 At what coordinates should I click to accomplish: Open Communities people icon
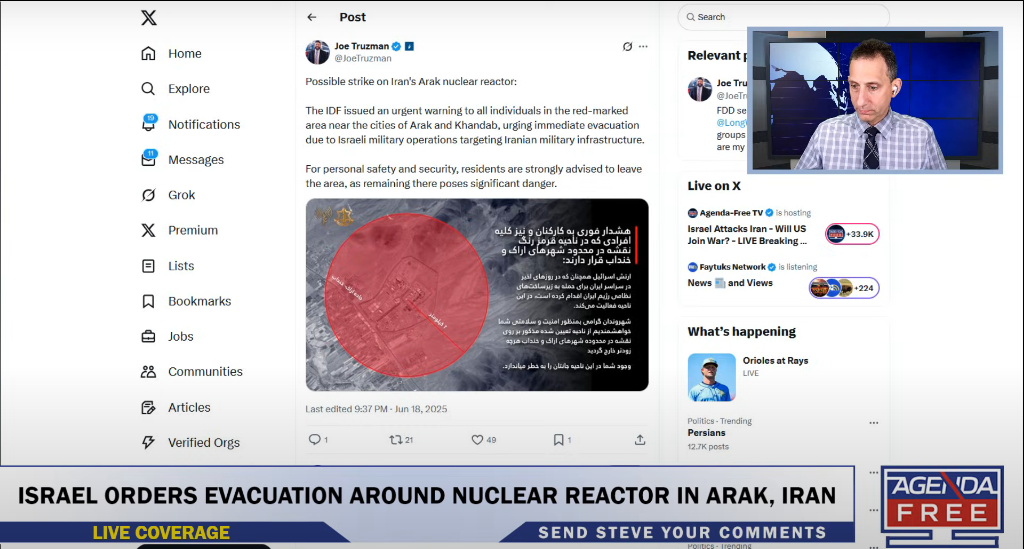click(148, 372)
